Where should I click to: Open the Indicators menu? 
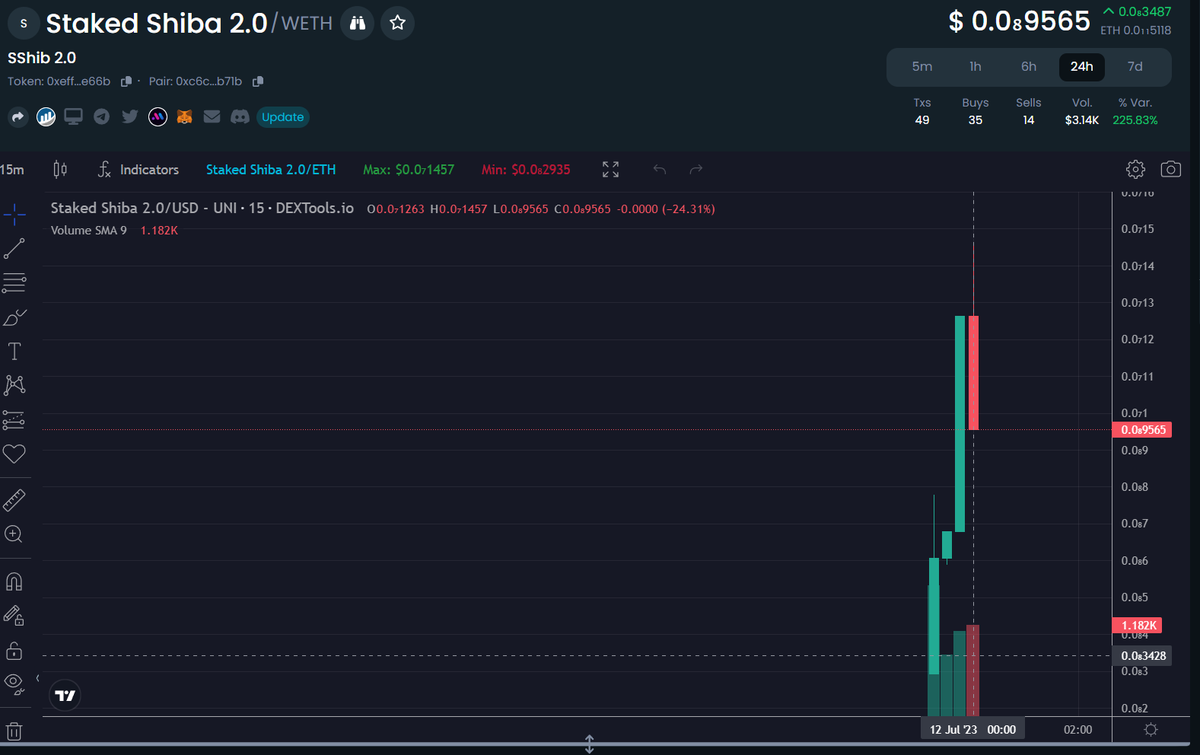(138, 170)
